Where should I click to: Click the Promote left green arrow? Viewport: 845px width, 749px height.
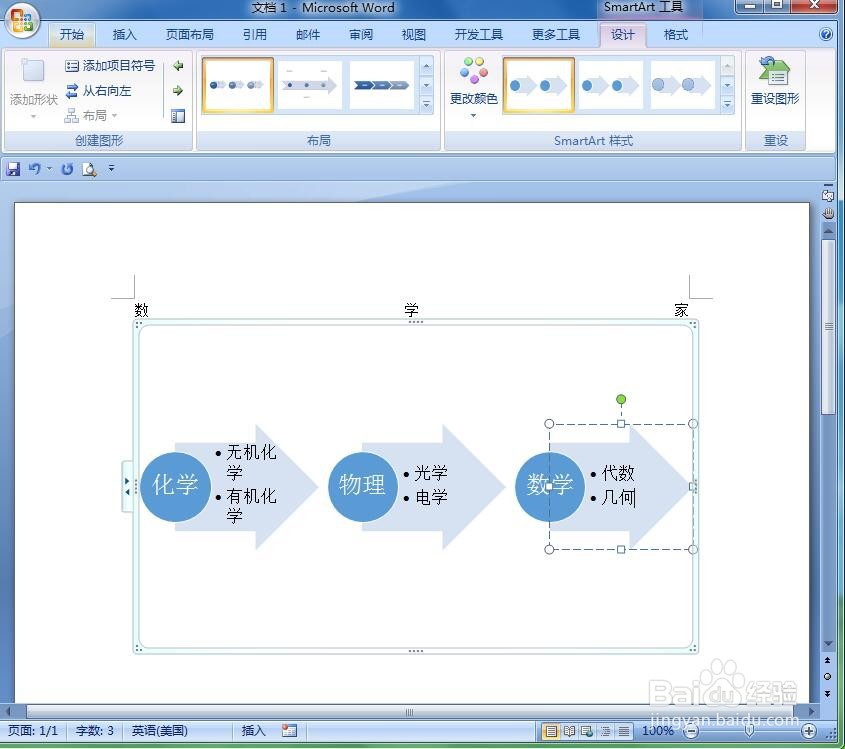click(178, 66)
